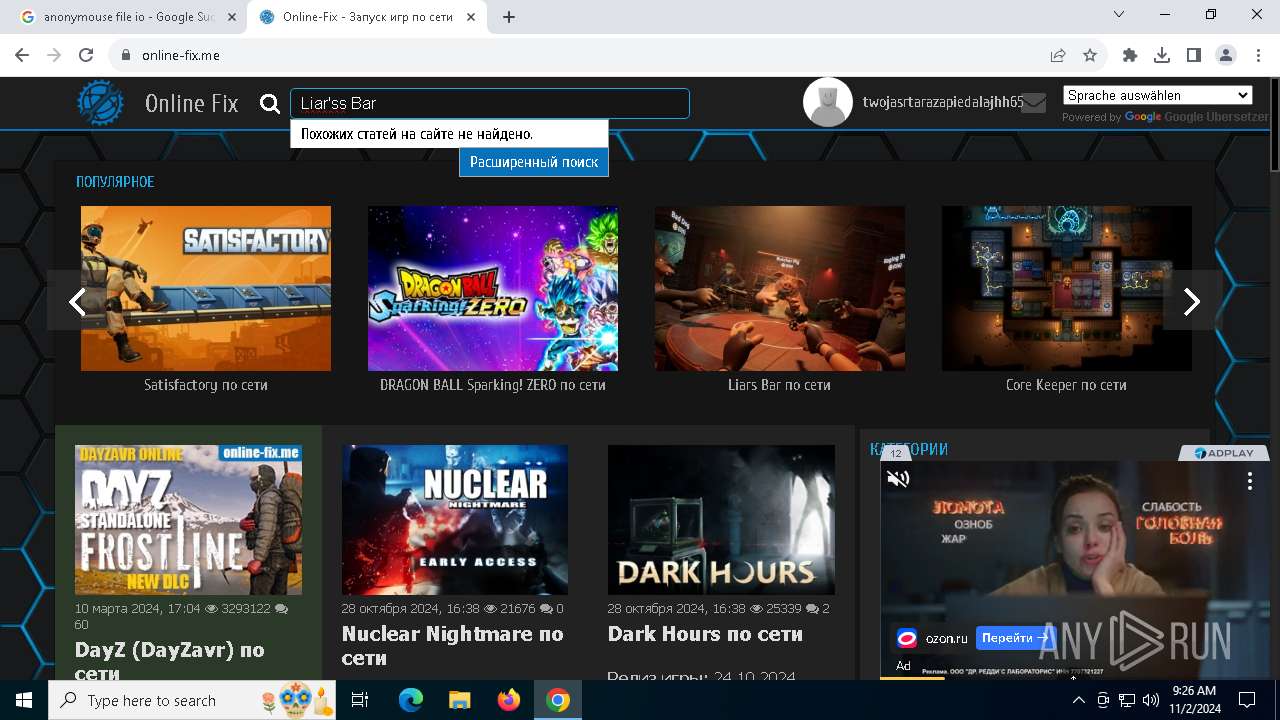Click the Dark Hours cover image

pos(721,520)
